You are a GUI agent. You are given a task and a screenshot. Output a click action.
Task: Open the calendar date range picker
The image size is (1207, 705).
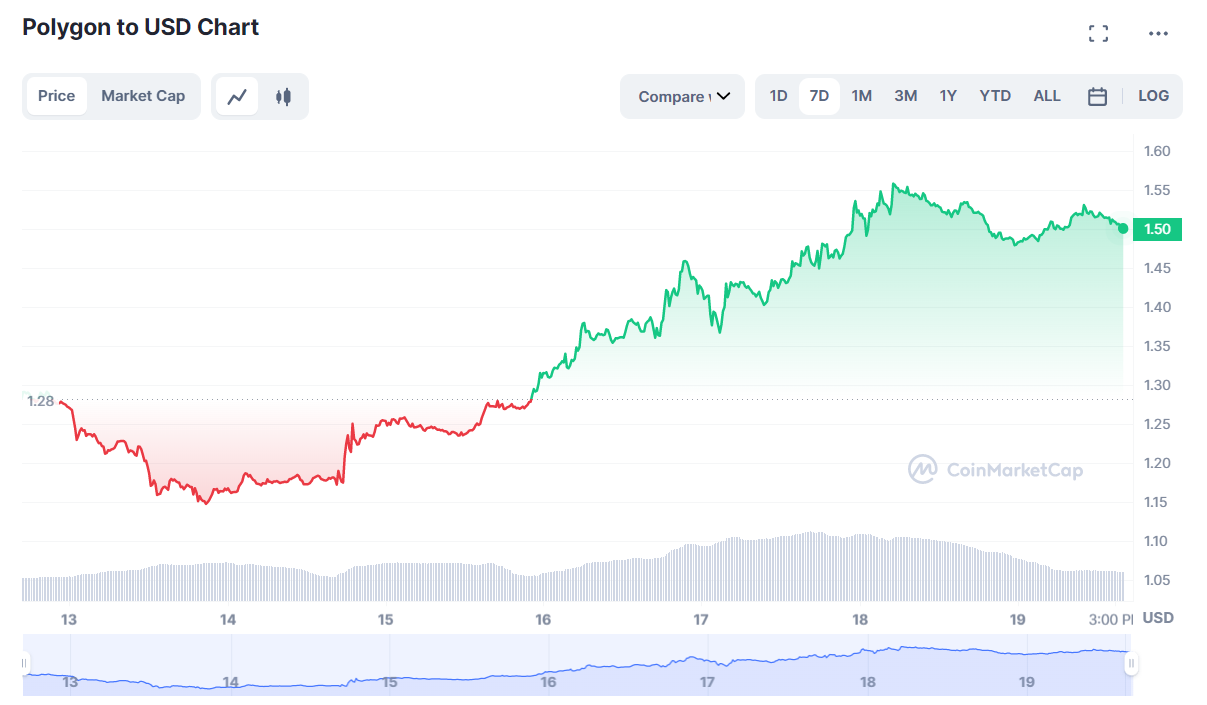(x=1097, y=97)
